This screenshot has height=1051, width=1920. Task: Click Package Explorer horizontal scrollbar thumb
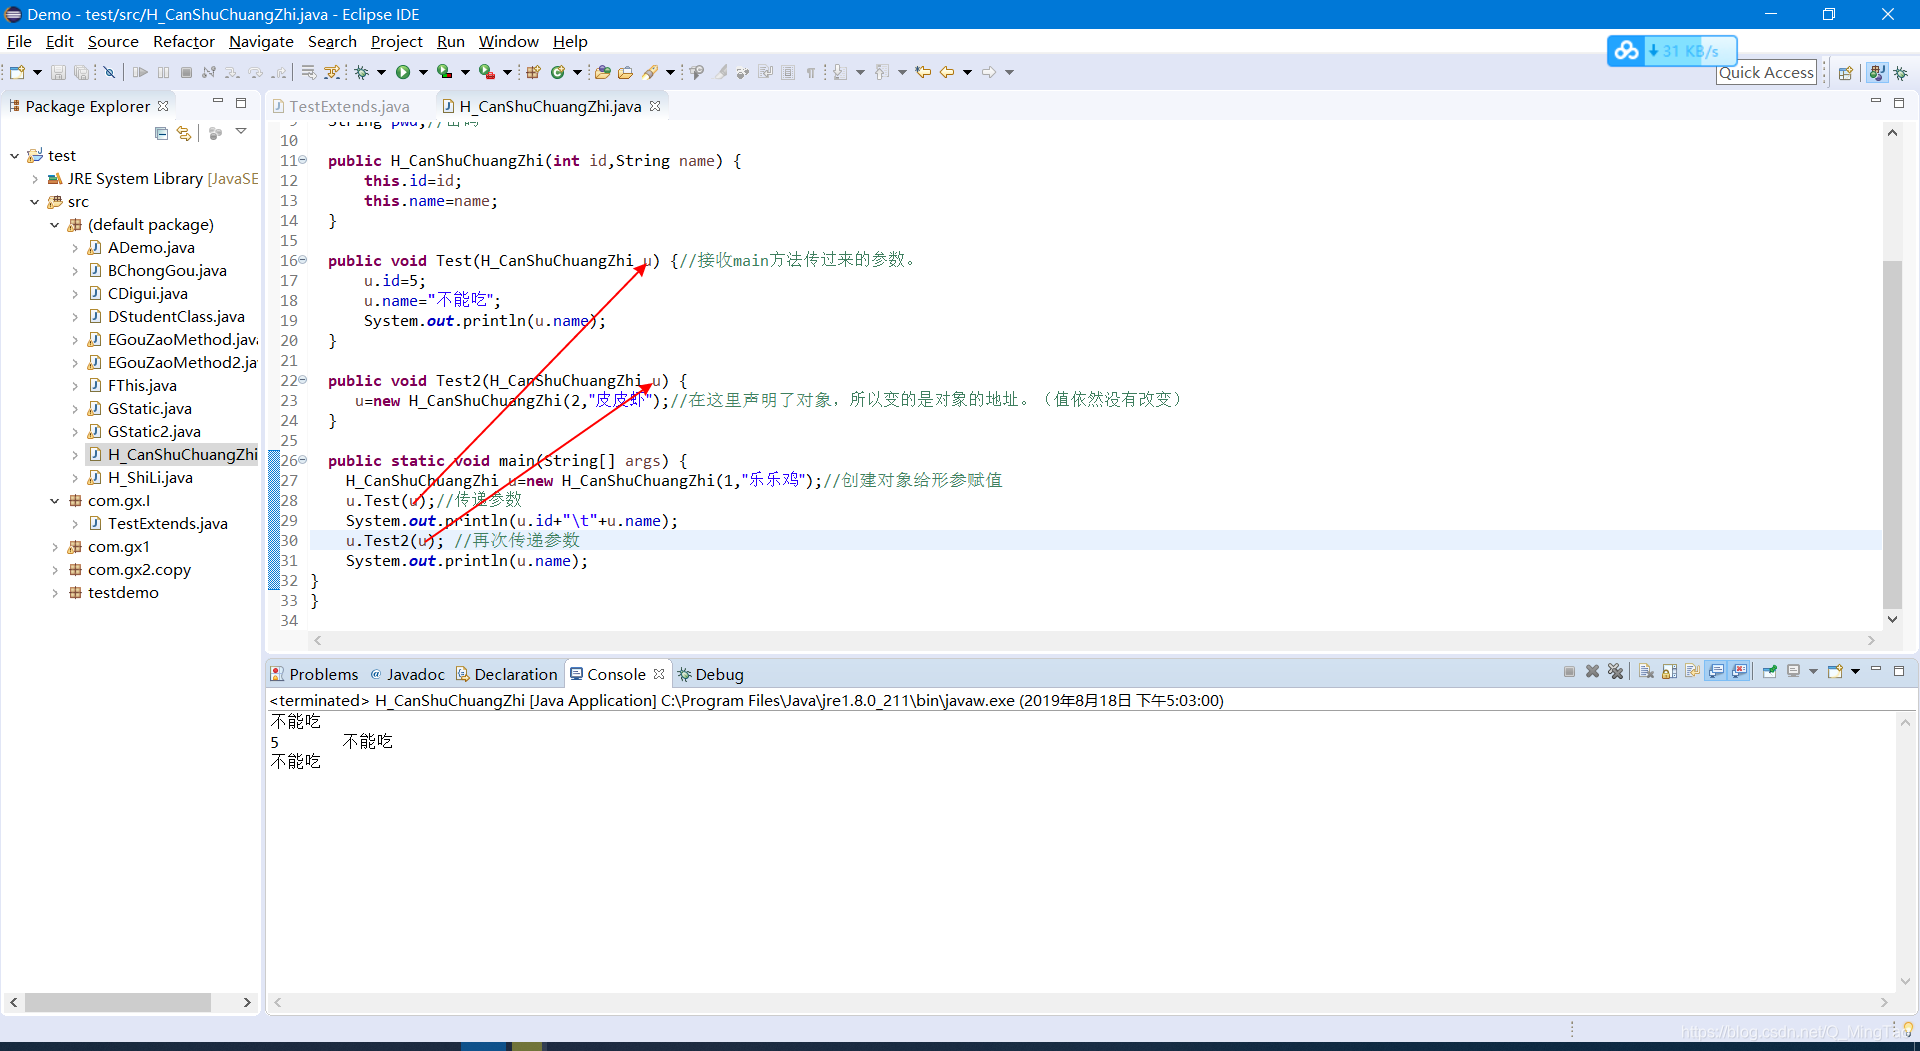[118, 1002]
